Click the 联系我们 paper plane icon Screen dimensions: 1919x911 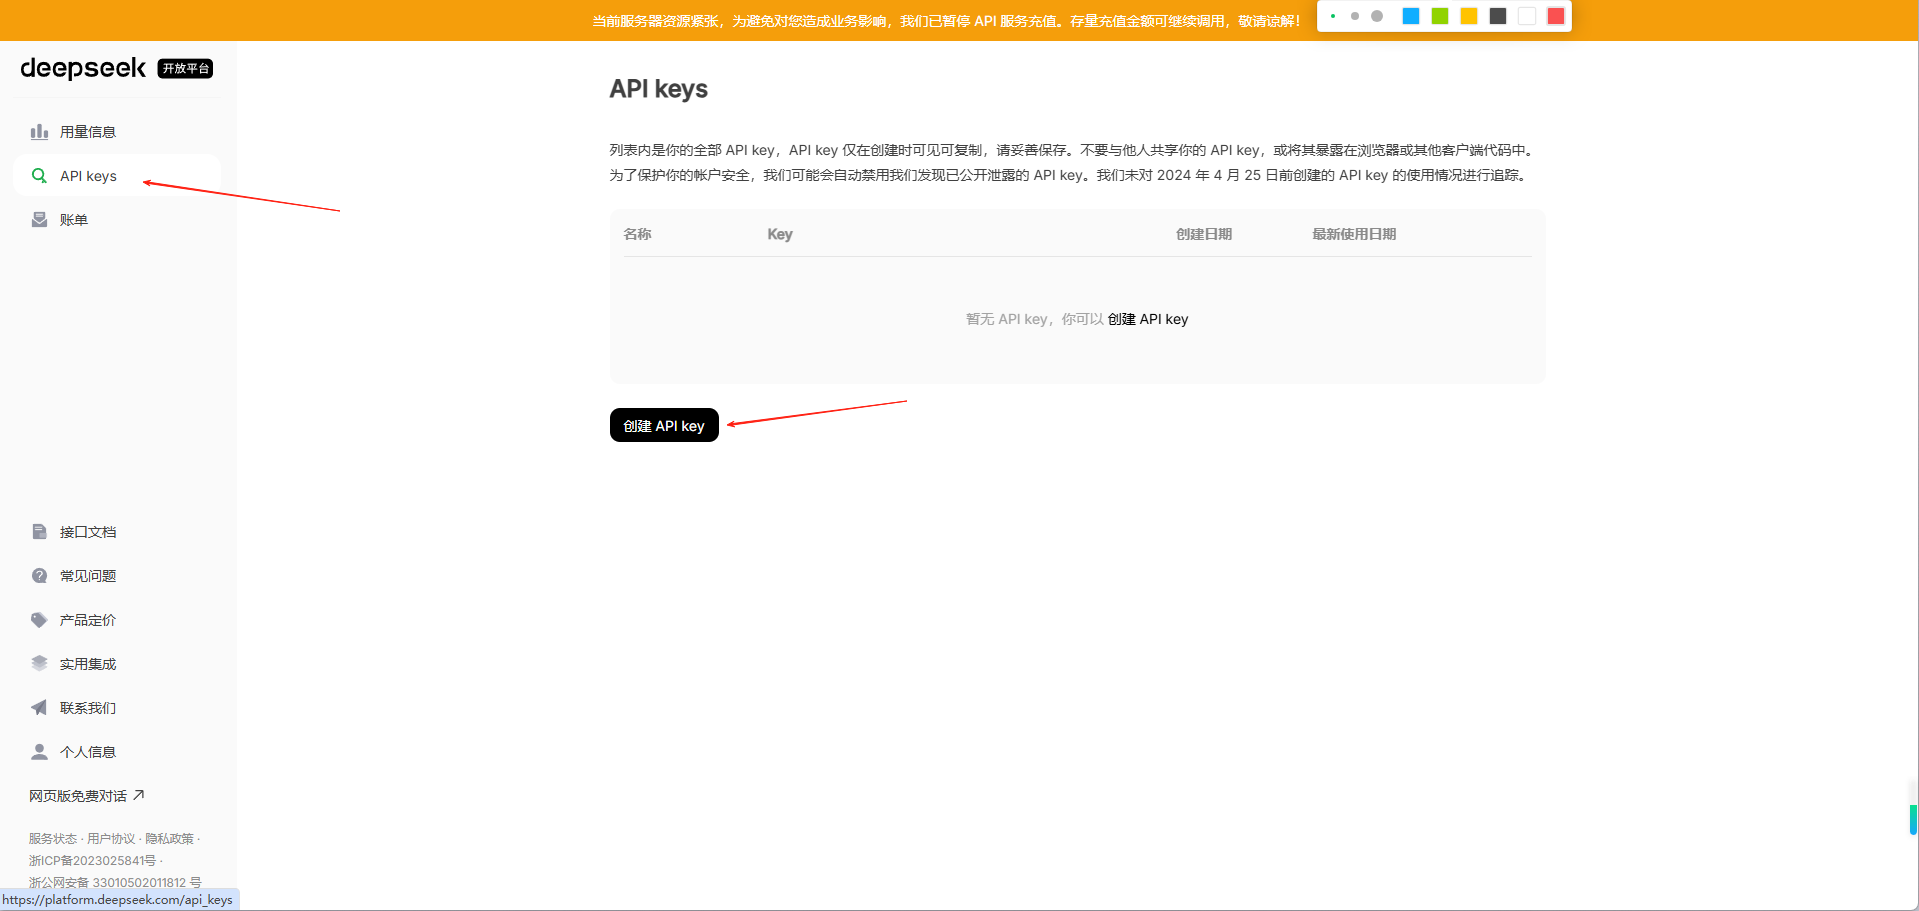pyautogui.click(x=39, y=708)
